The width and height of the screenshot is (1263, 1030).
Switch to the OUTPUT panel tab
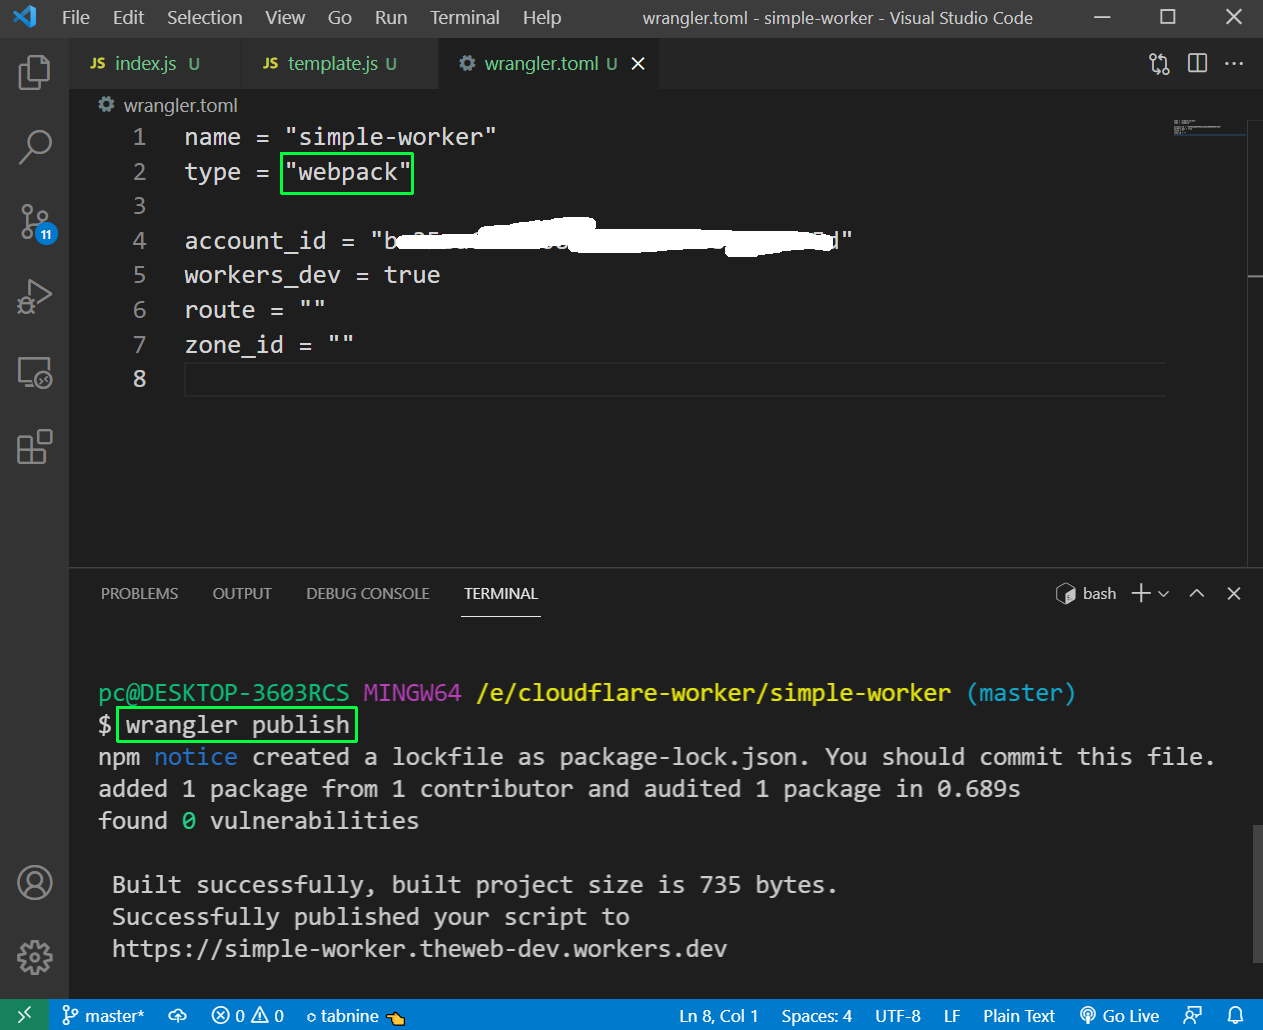(242, 594)
